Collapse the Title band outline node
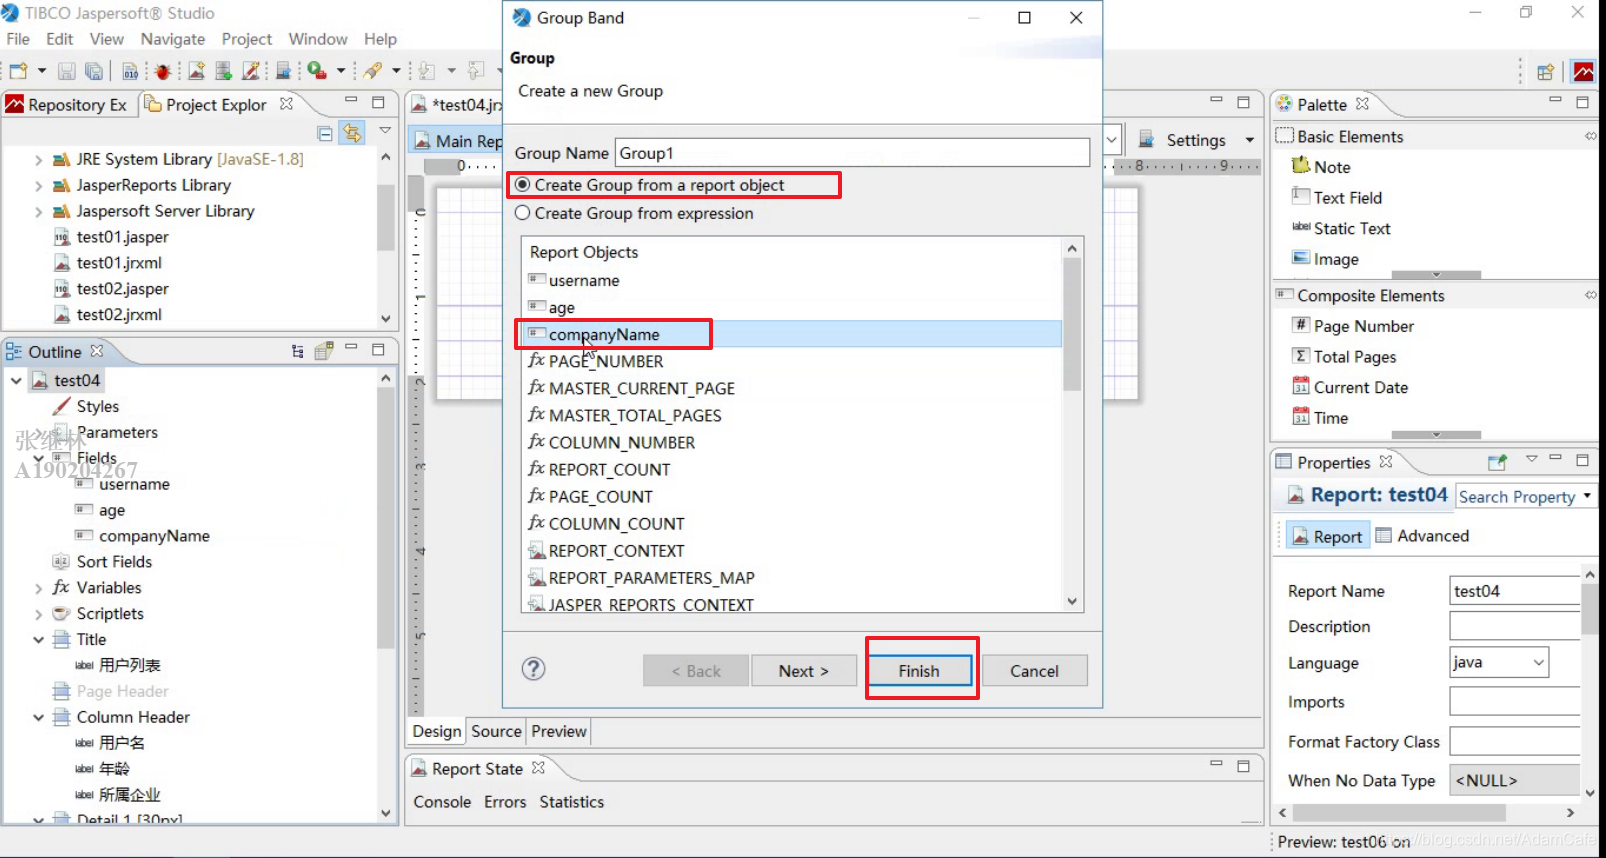The height and width of the screenshot is (858, 1606). [x=38, y=640]
